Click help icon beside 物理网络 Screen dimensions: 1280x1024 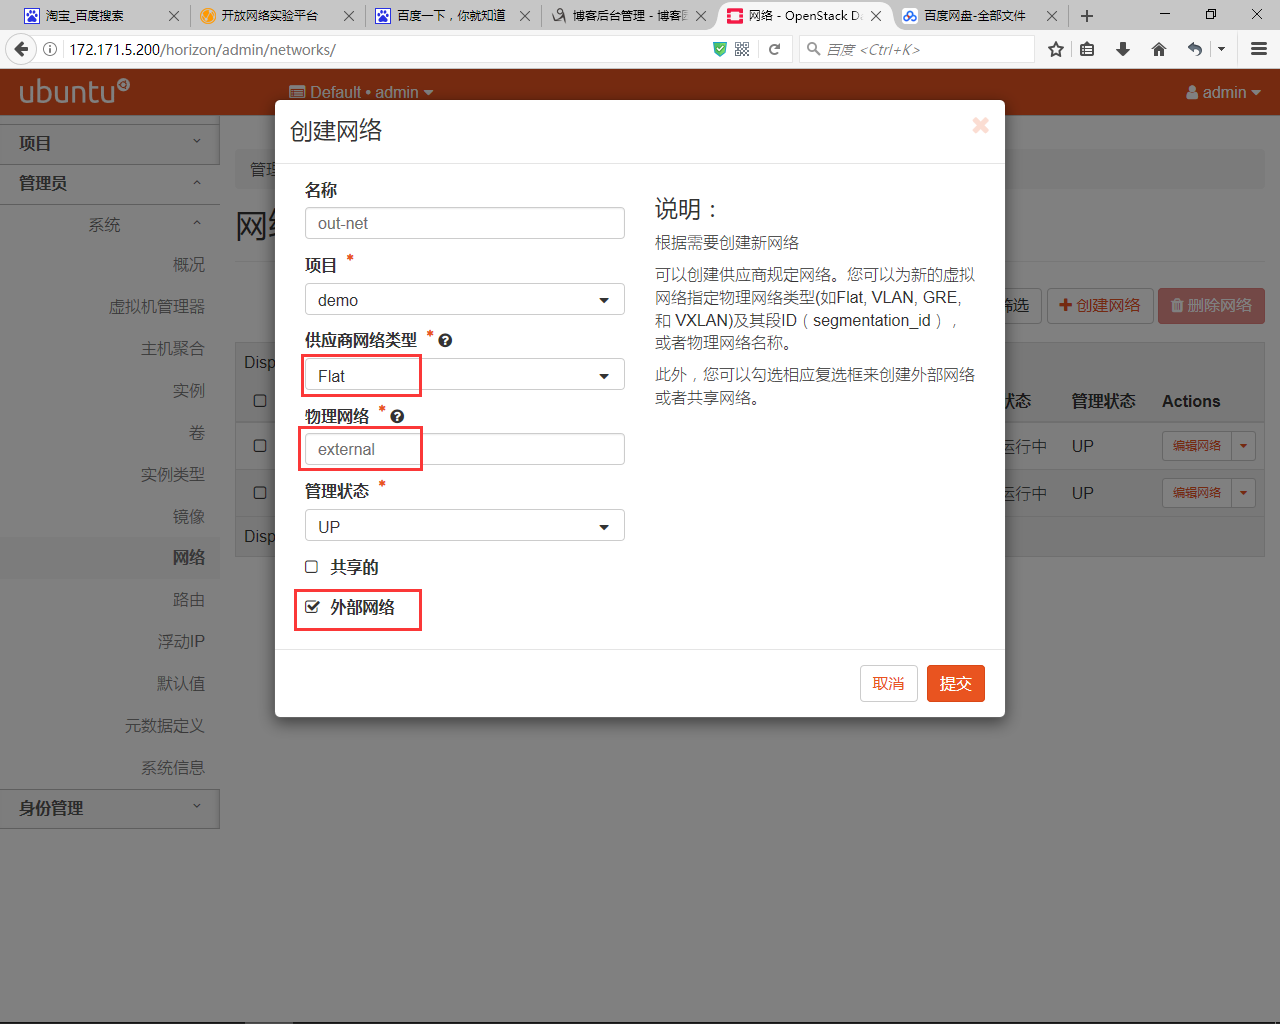(398, 417)
